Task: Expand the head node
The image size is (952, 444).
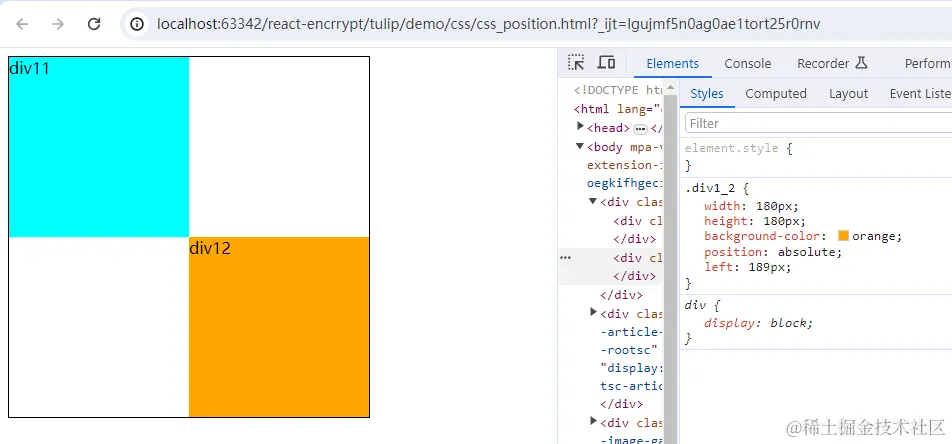Action: coord(580,126)
